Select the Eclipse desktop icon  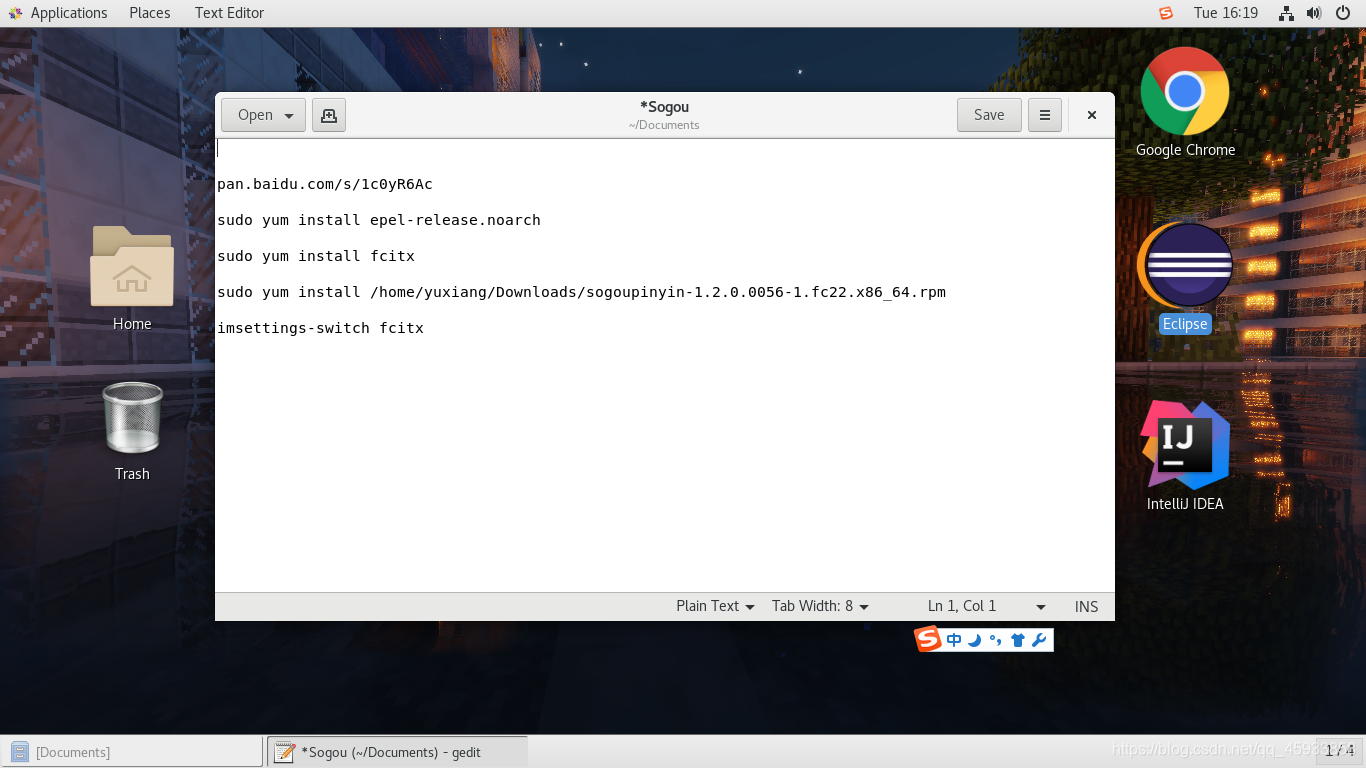[x=1185, y=278]
